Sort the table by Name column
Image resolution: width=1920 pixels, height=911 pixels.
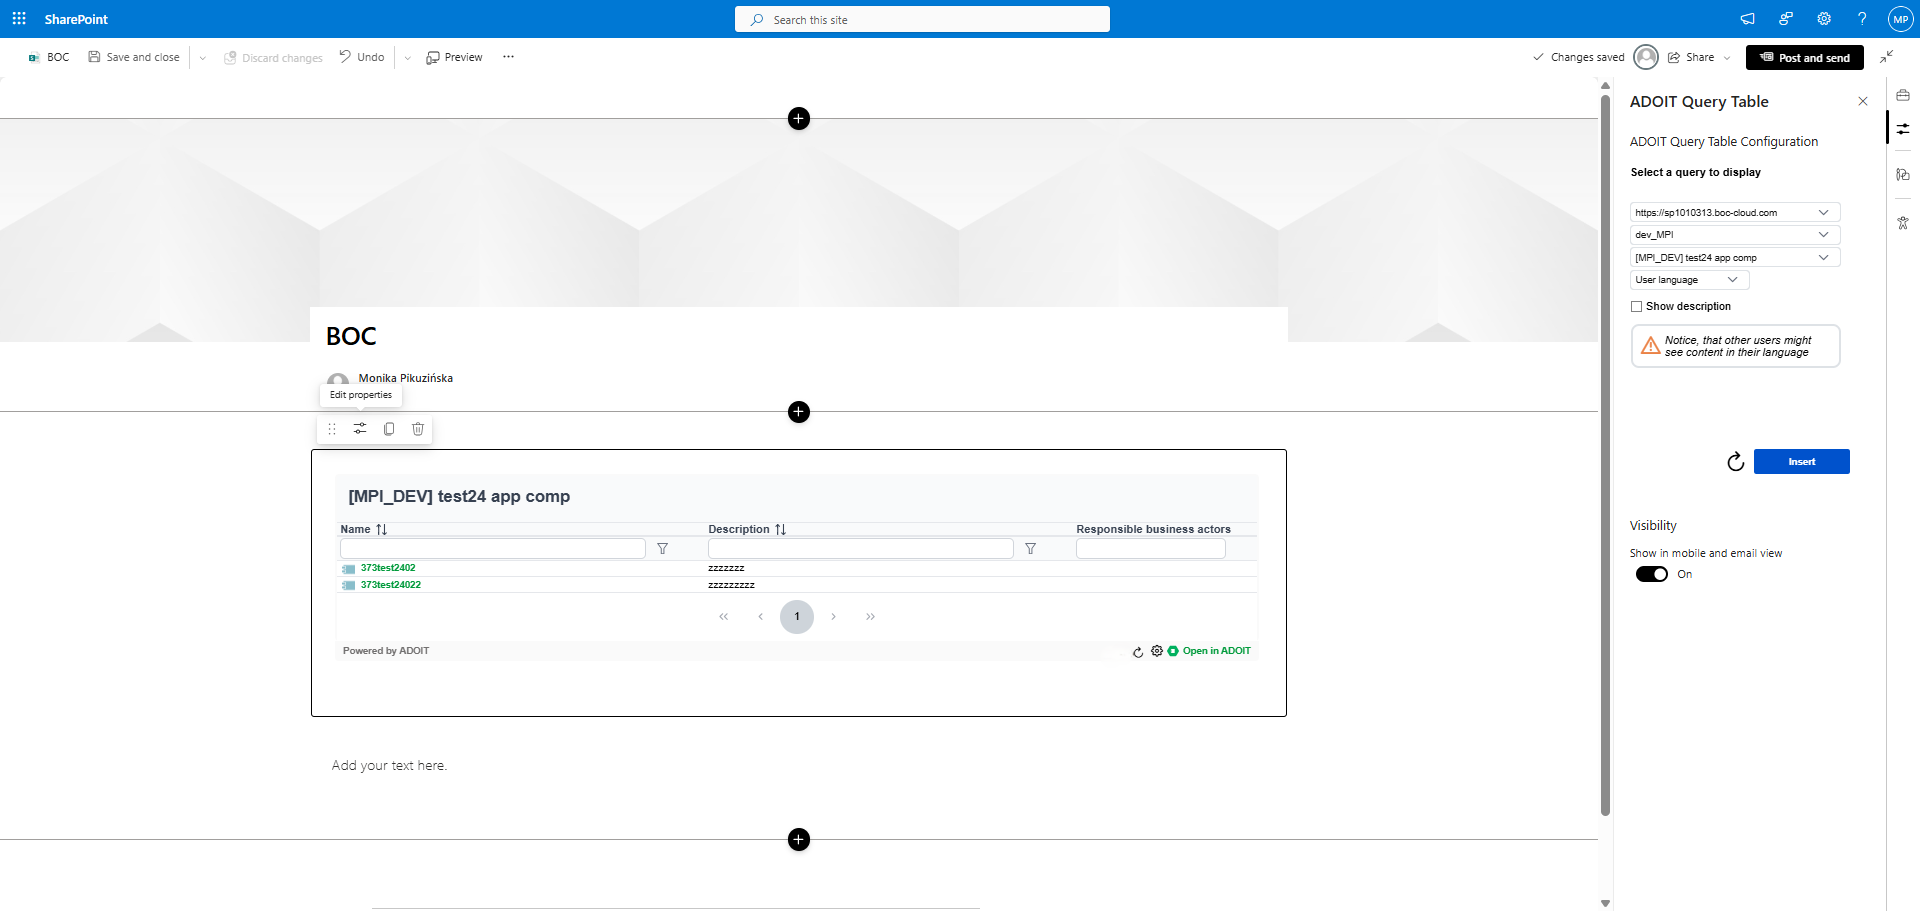[381, 529]
